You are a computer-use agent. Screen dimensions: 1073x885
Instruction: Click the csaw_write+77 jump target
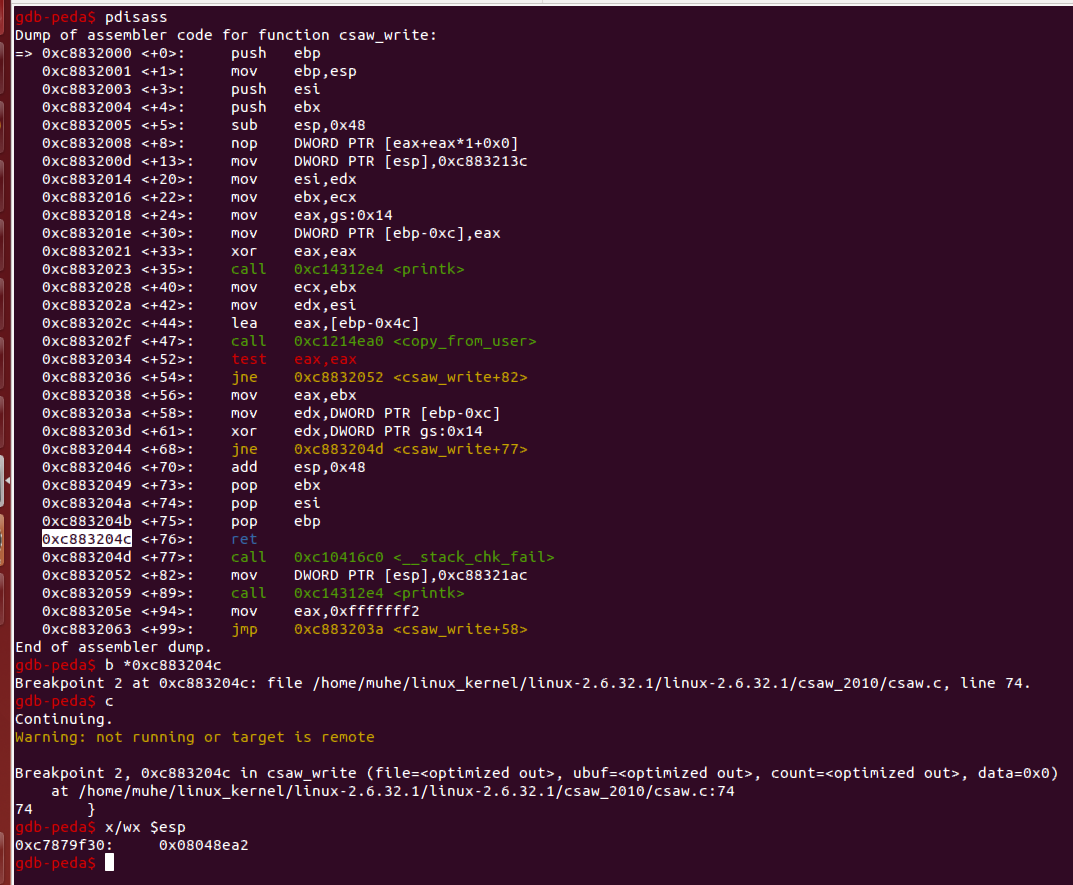click(411, 449)
